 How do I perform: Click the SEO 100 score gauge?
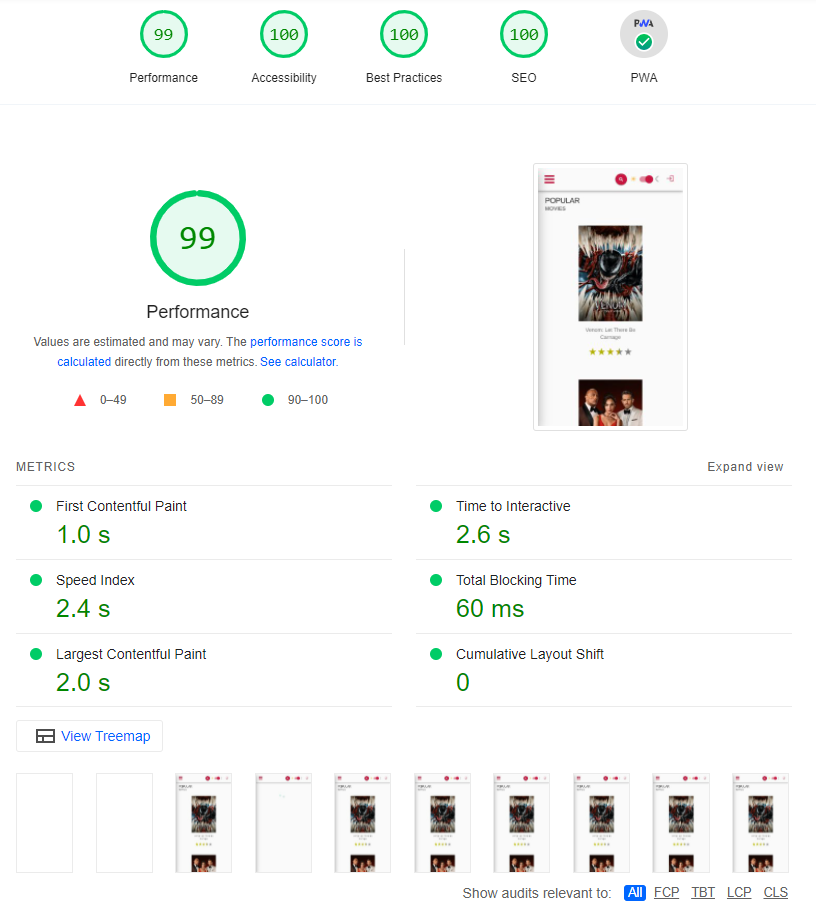(x=523, y=33)
